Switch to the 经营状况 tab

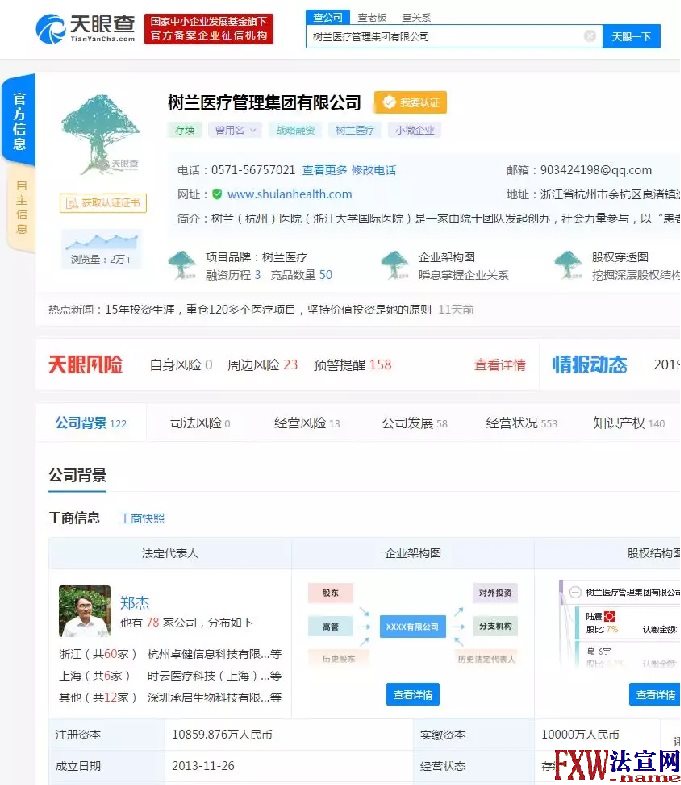click(x=521, y=423)
